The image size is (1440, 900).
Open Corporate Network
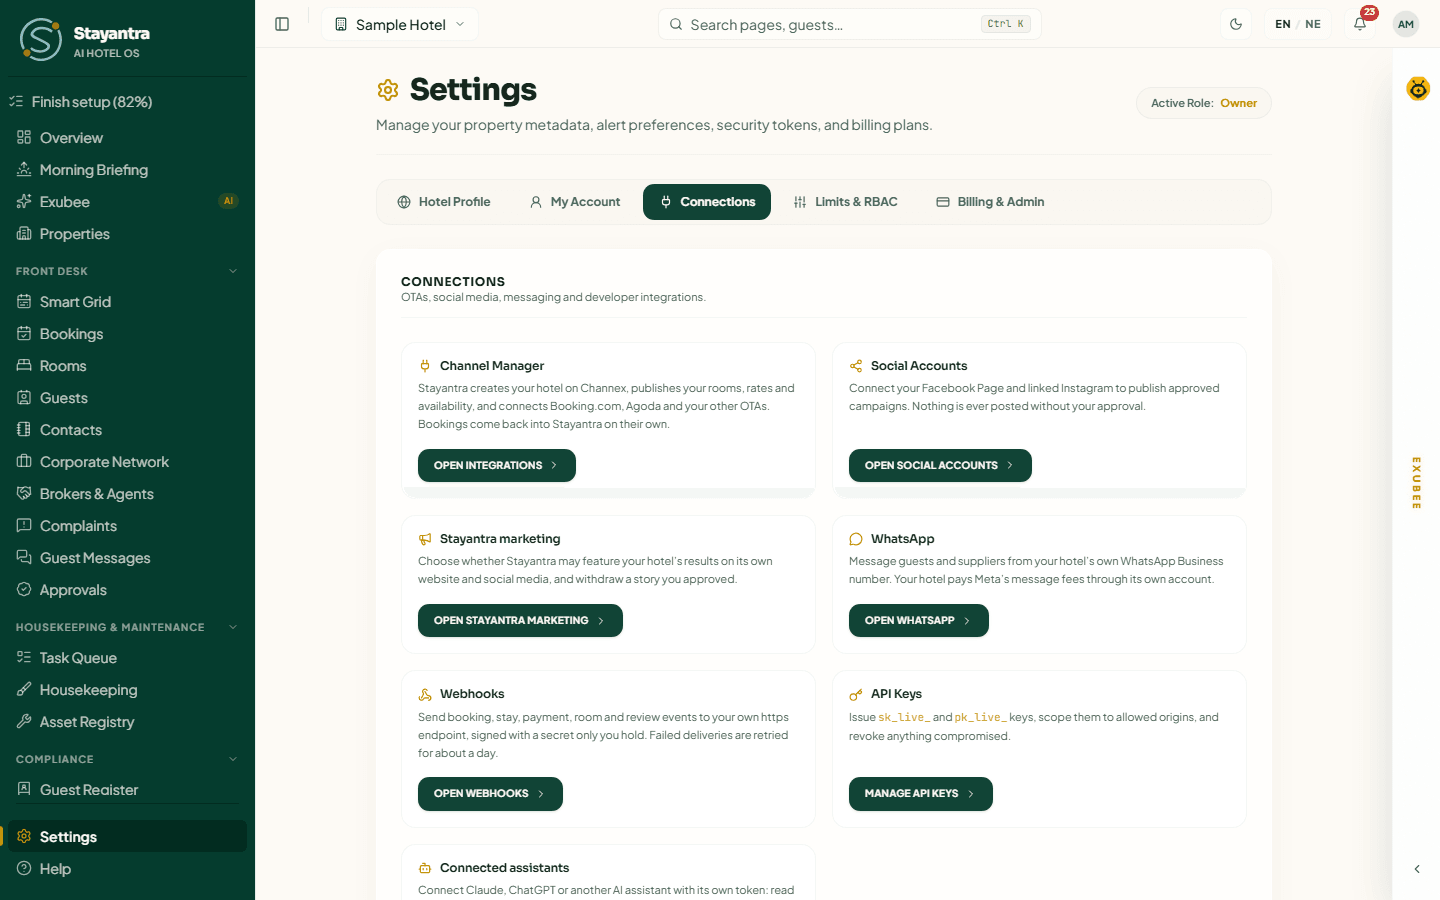point(127,462)
